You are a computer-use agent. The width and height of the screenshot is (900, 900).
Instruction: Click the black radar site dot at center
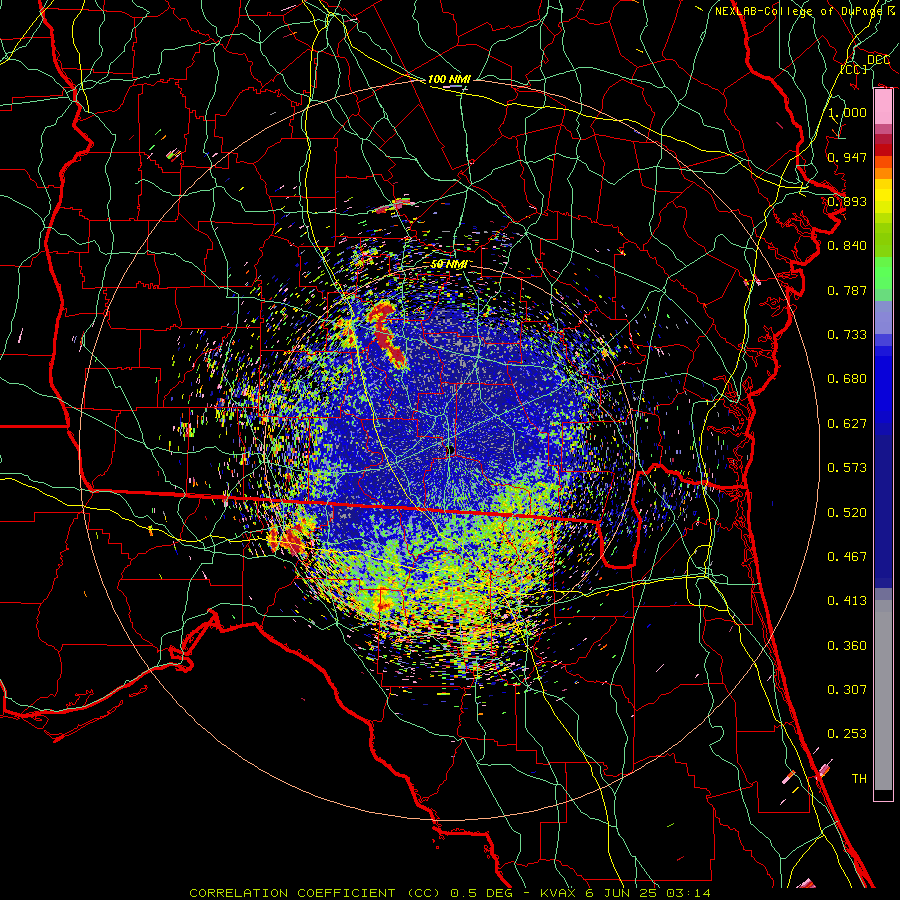[451, 451]
